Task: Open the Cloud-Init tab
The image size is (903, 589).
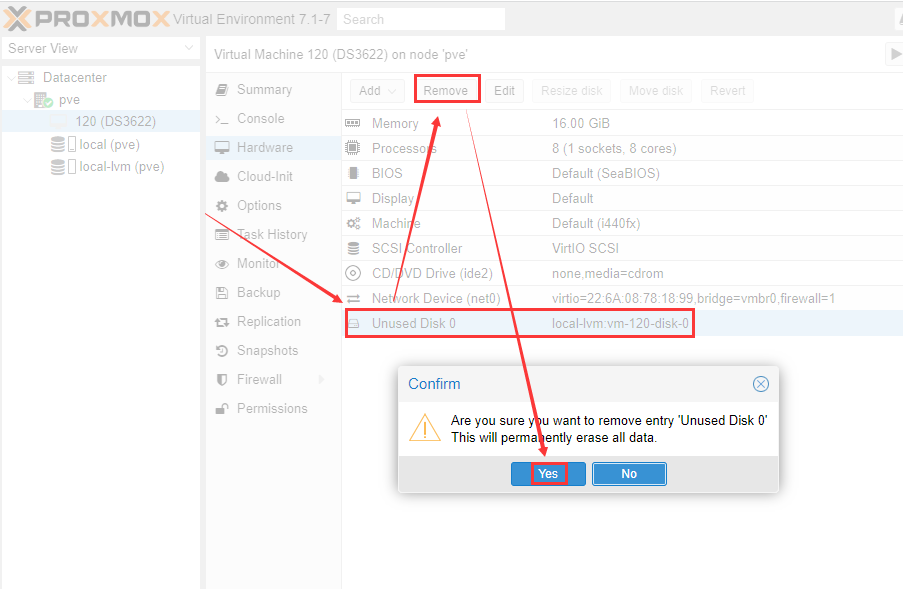Action: pyautogui.click(x=274, y=176)
